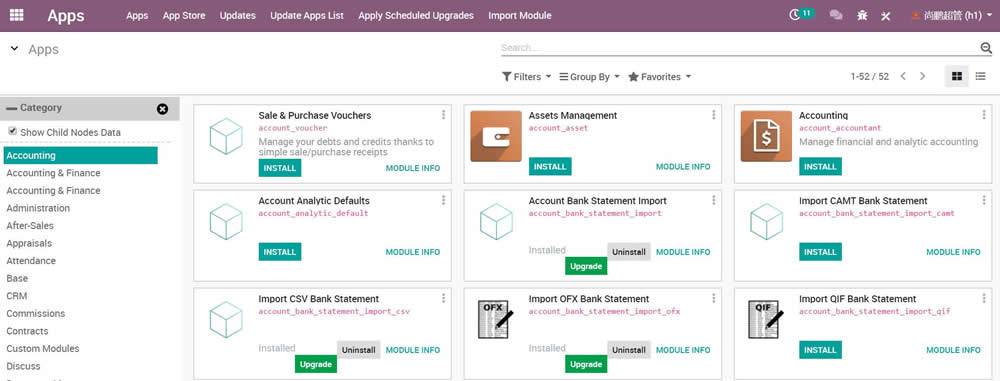Click the Import OFX Bank Statement icon
1000x381 pixels.
[496, 320]
